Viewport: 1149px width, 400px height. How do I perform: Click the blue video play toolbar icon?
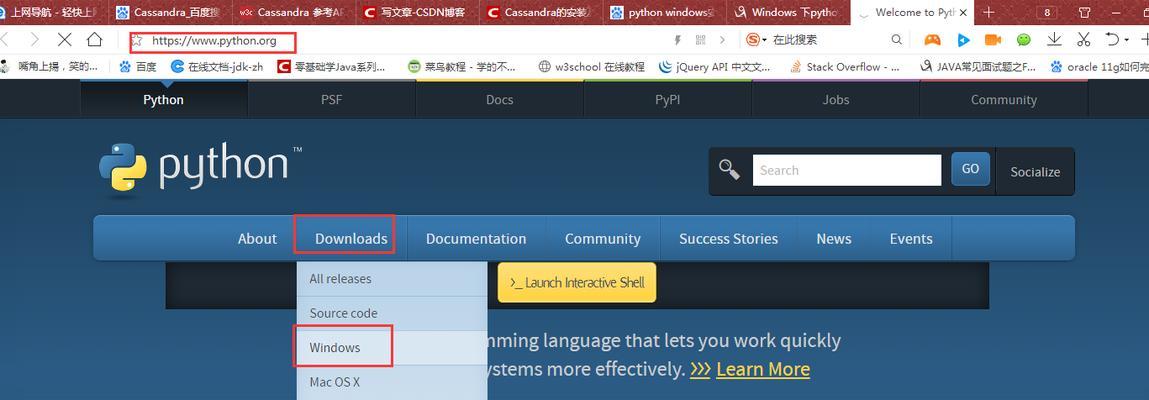963,40
